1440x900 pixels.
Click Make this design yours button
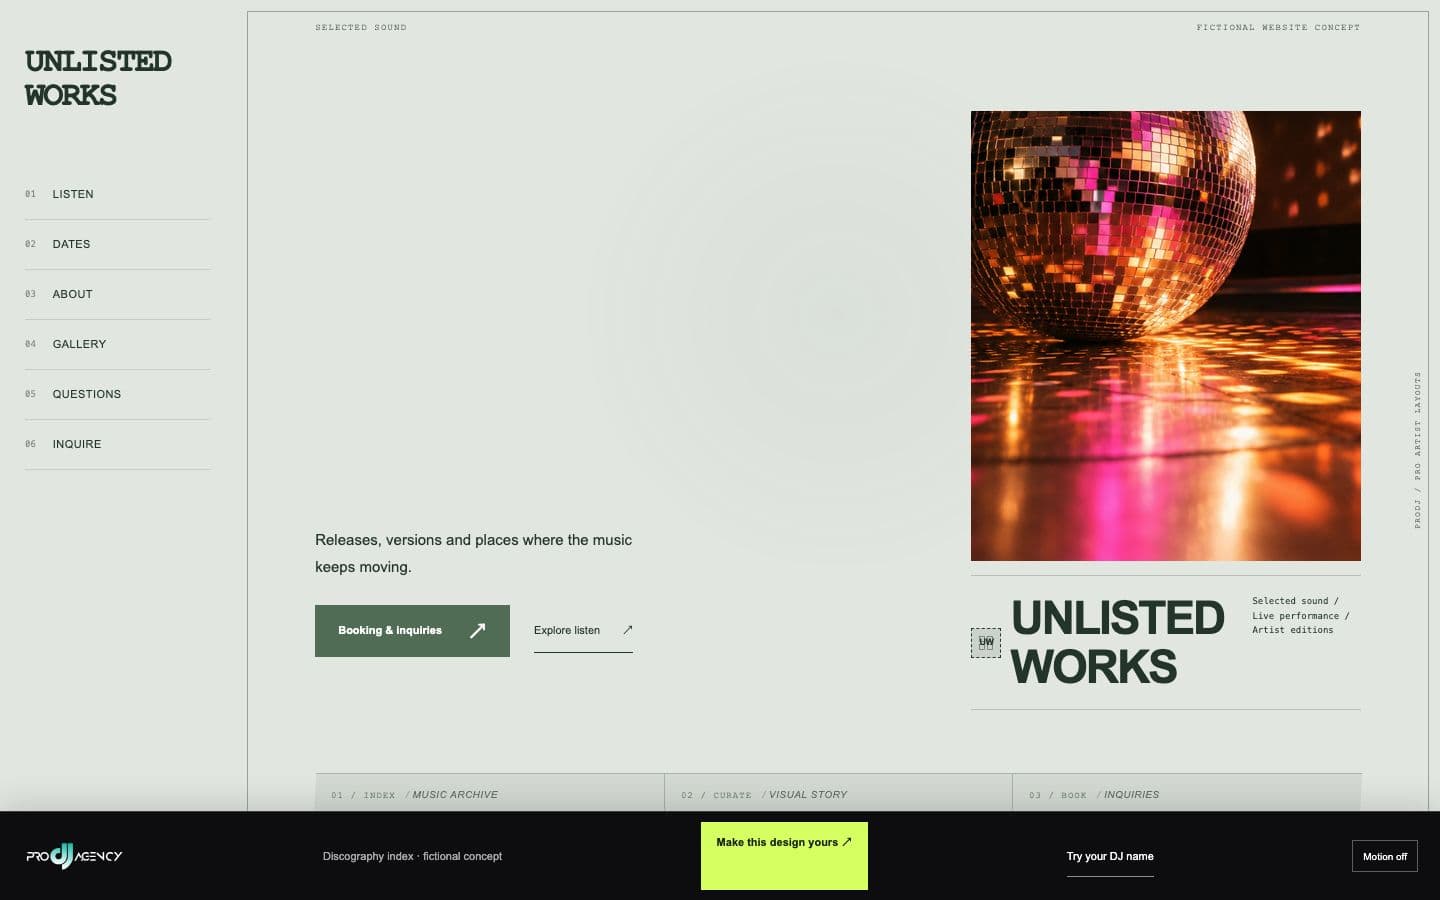coord(784,856)
